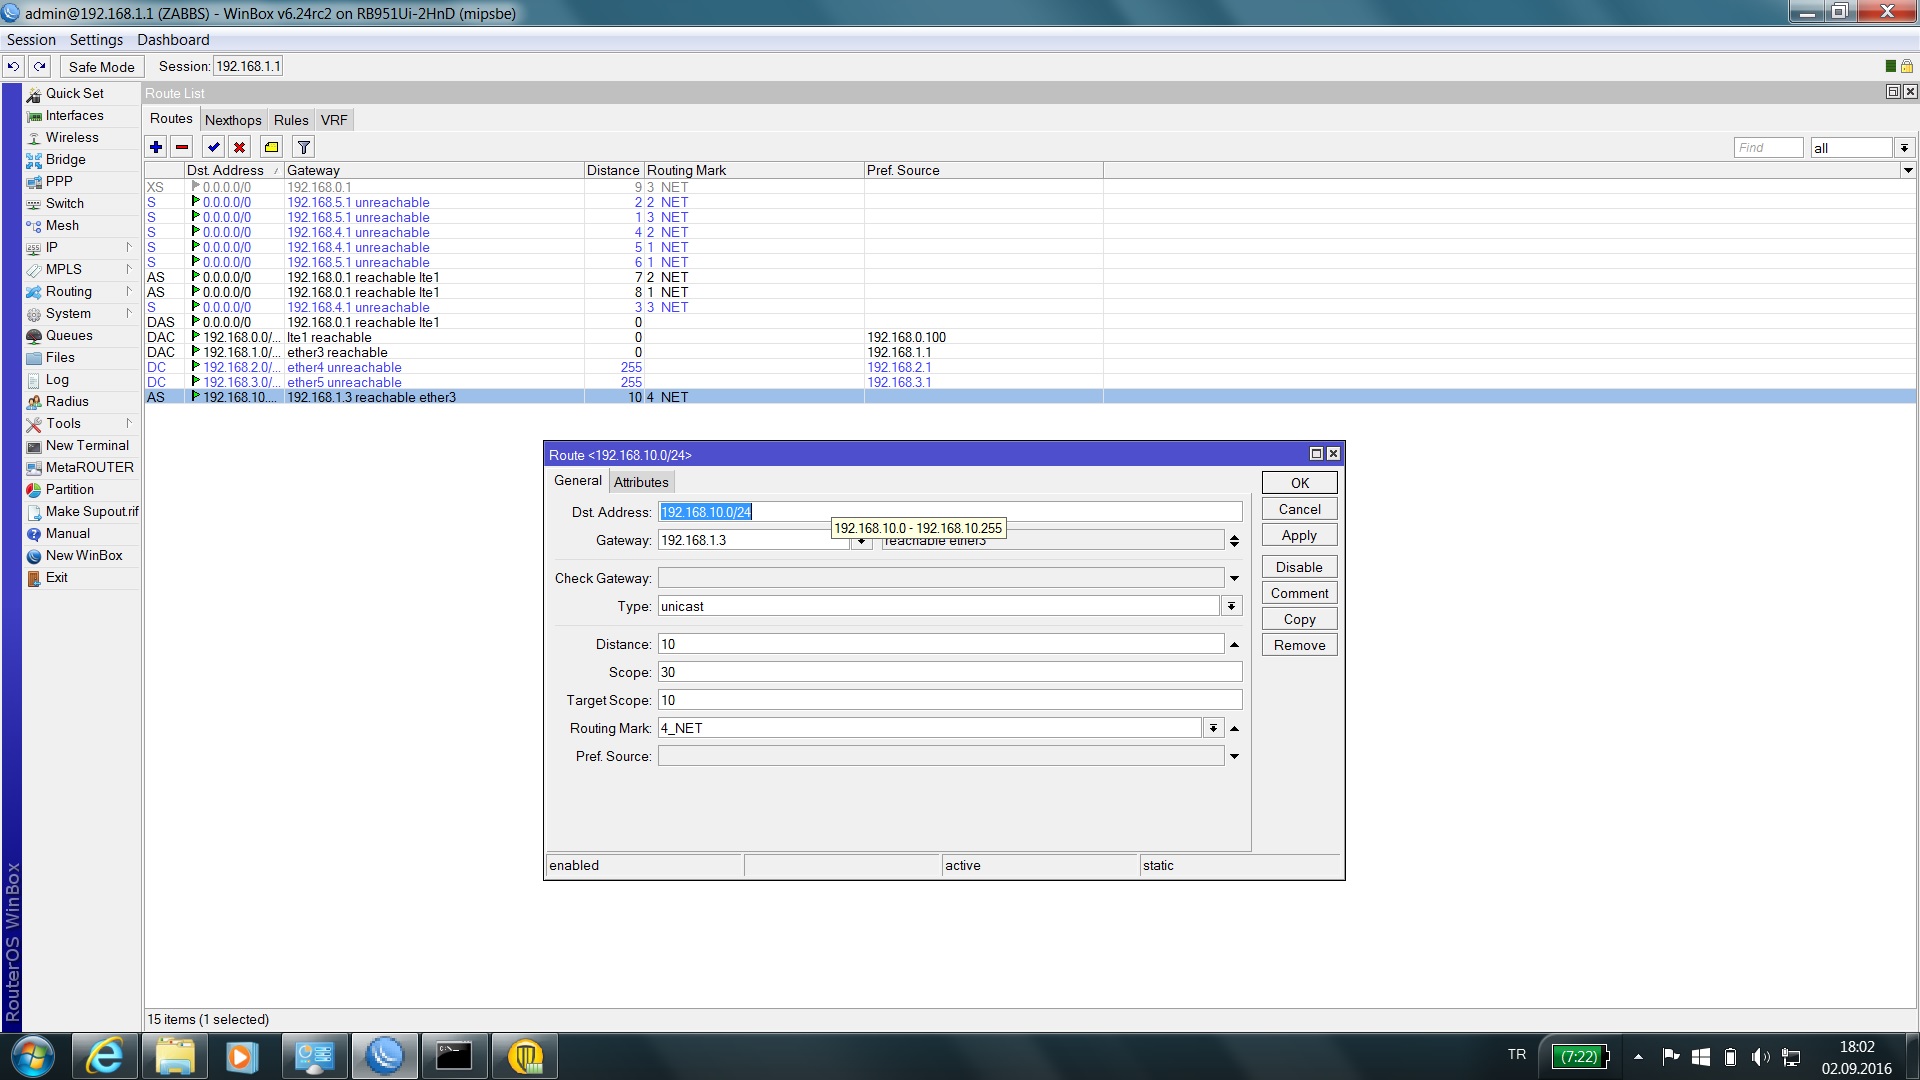This screenshot has height=1080, width=1920.
Task: Click the Find search box
Action: [1768, 147]
